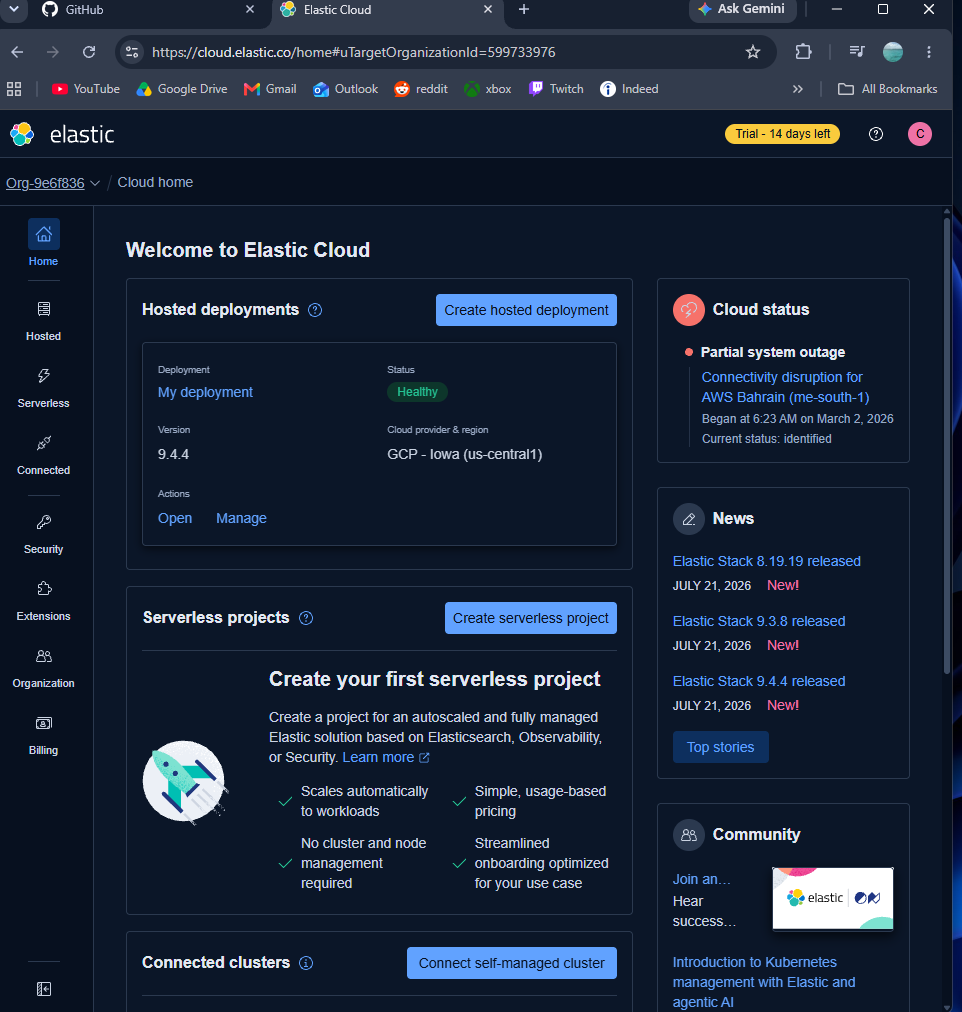Screen dimensions: 962x1012
Task: Open Hosted deployments in sidebar
Action: (43, 321)
